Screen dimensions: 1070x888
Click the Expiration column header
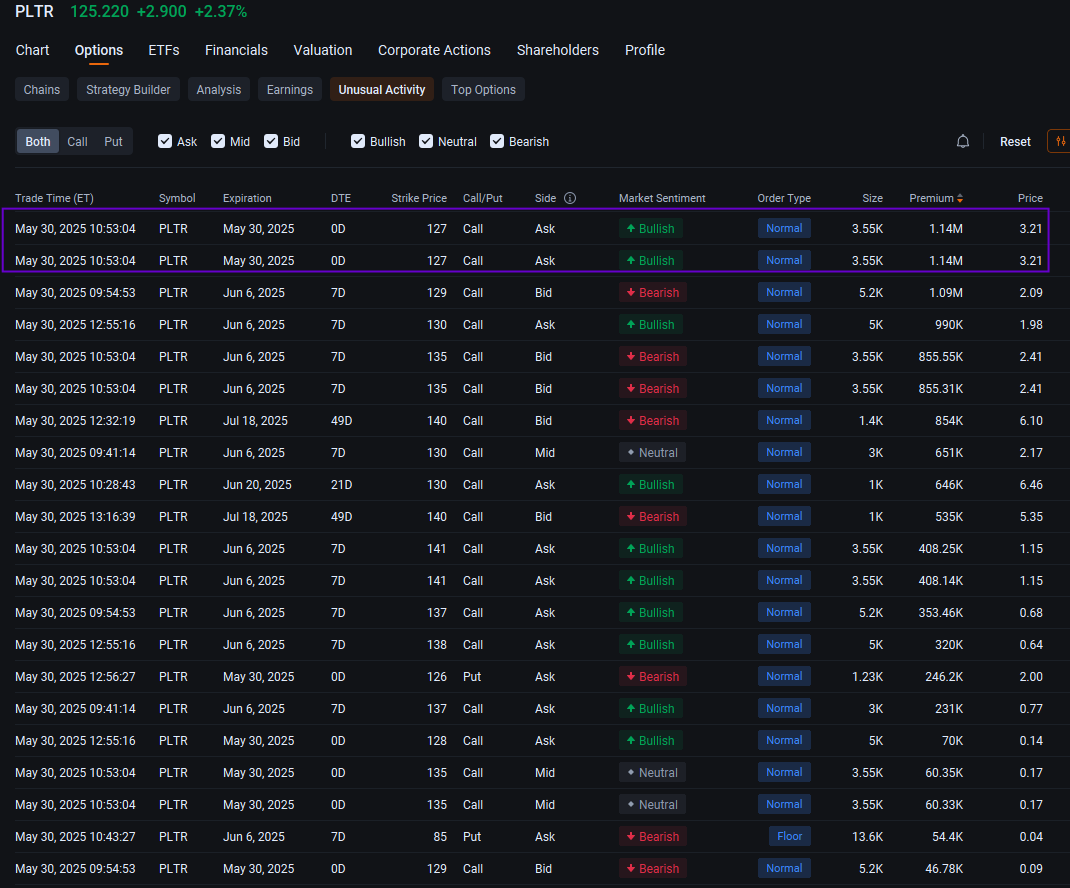247,198
